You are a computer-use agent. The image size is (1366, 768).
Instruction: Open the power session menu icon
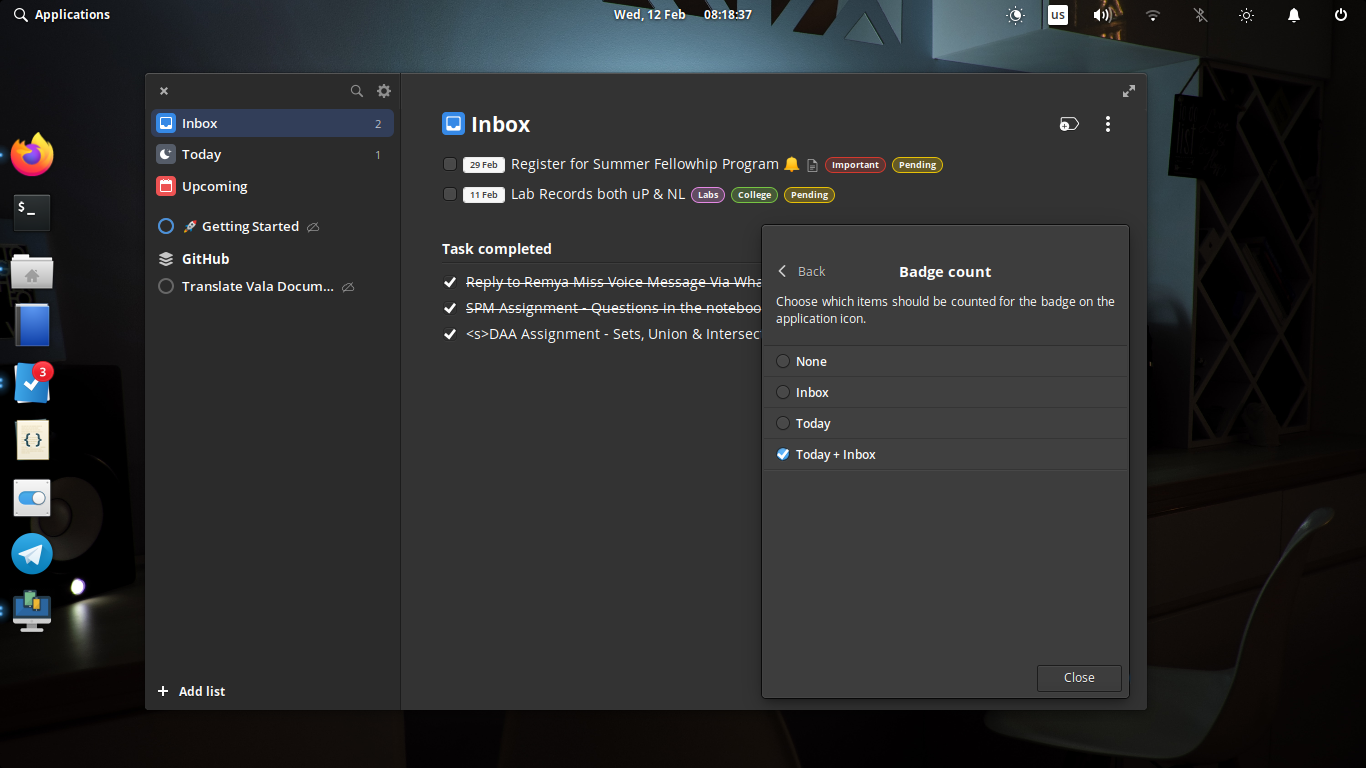click(1341, 15)
